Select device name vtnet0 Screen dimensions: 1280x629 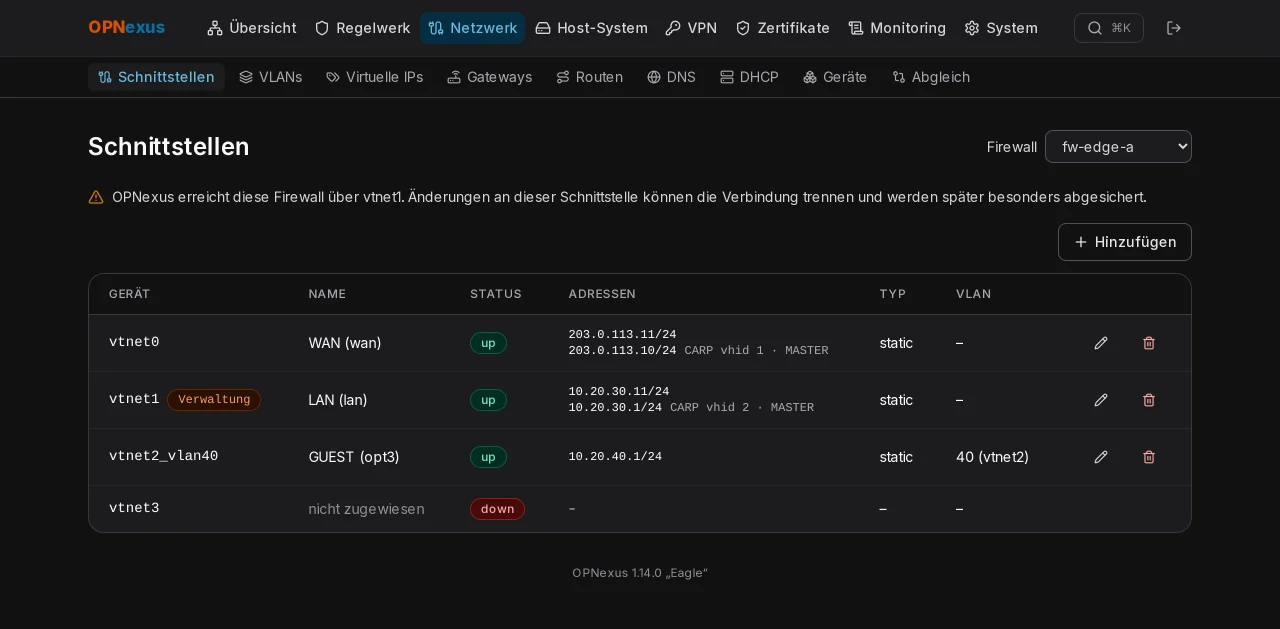point(134,343)
